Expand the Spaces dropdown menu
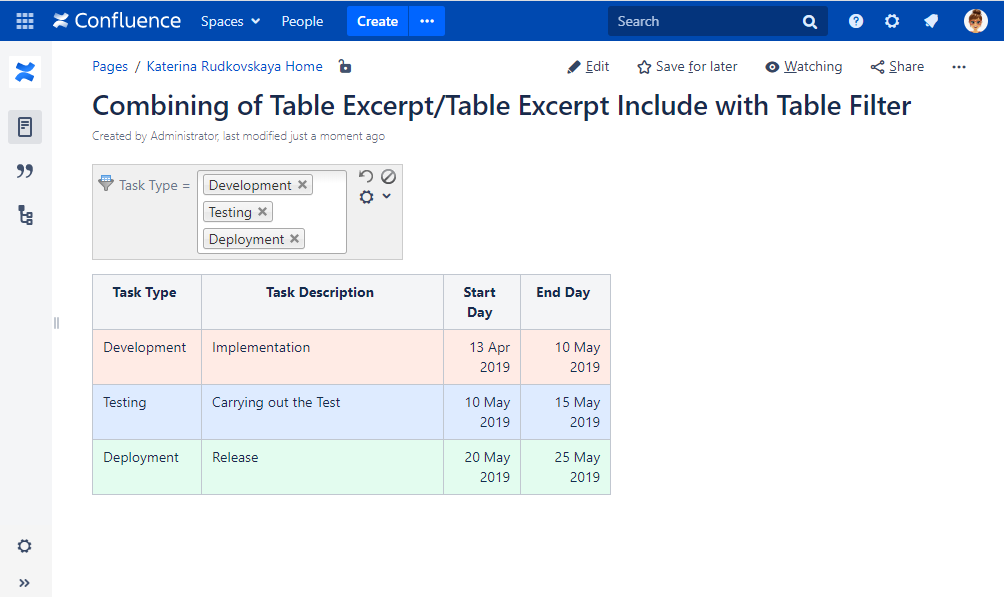This screenshot has height=597, width=1004. [x=230, y=21]
